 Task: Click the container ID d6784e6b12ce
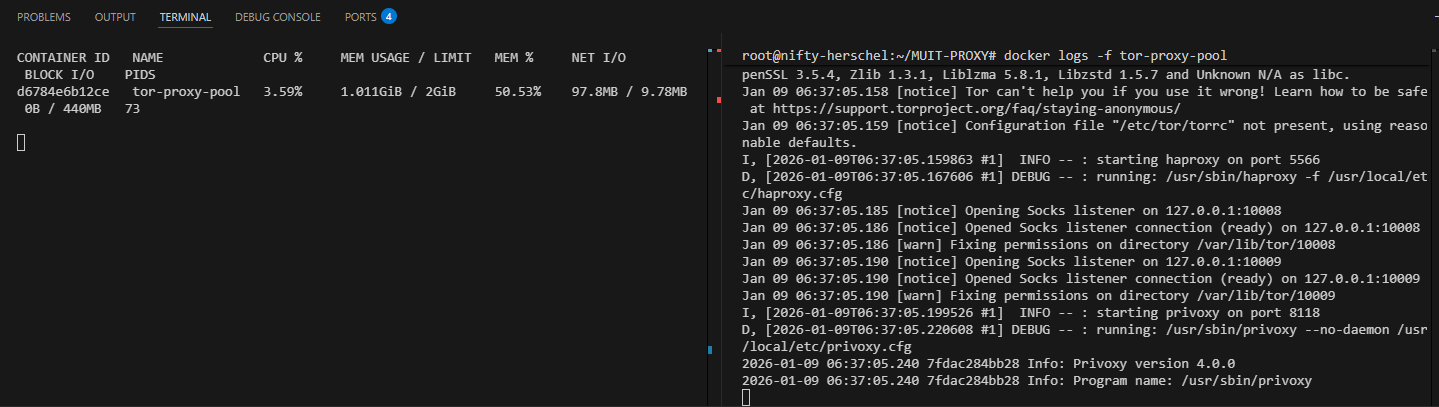[63, 92]
